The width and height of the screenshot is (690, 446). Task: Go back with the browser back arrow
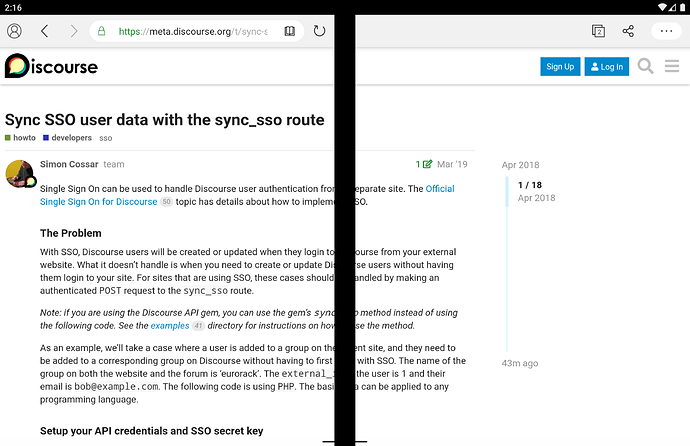click(x=44, y=31)
